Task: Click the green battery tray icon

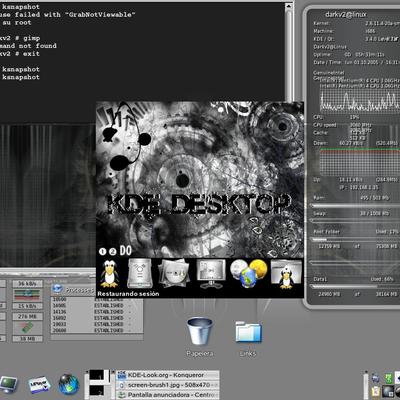Action: point(389,378)
